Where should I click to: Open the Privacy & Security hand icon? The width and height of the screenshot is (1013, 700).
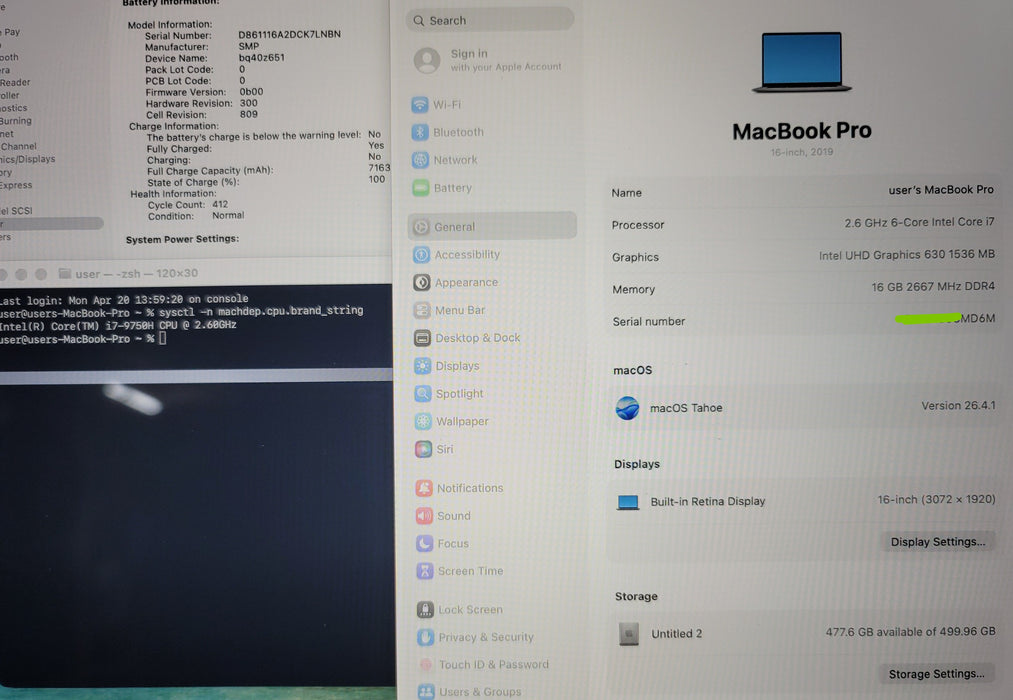[426, 637]
